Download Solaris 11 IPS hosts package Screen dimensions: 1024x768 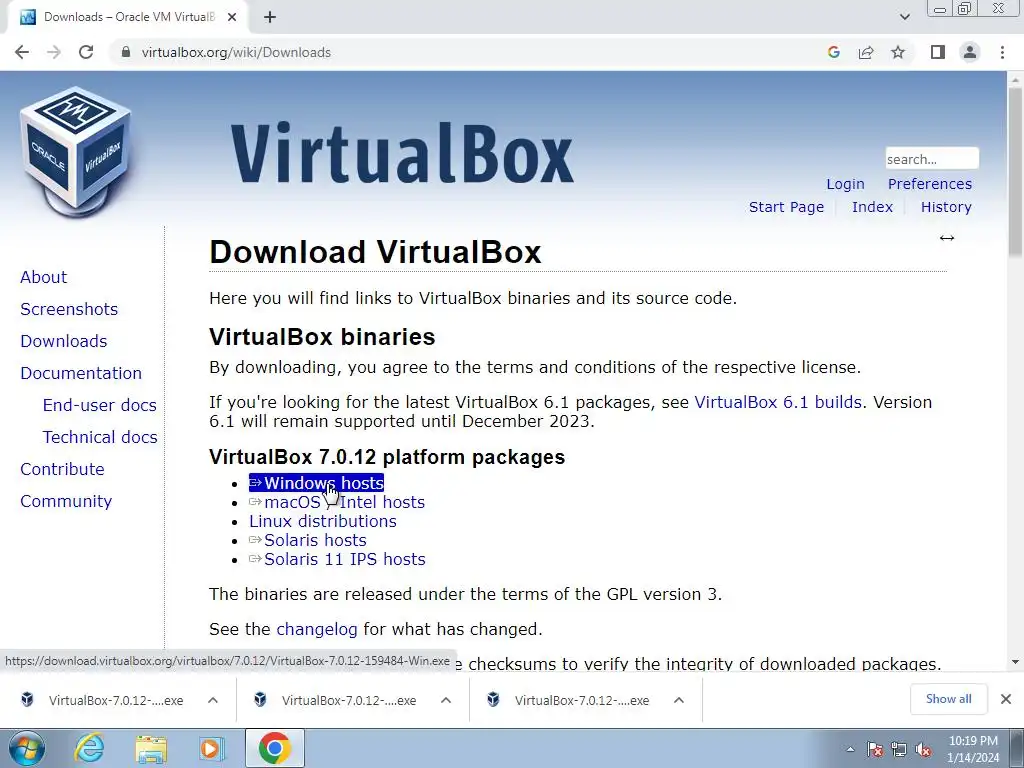click(337, 559)
